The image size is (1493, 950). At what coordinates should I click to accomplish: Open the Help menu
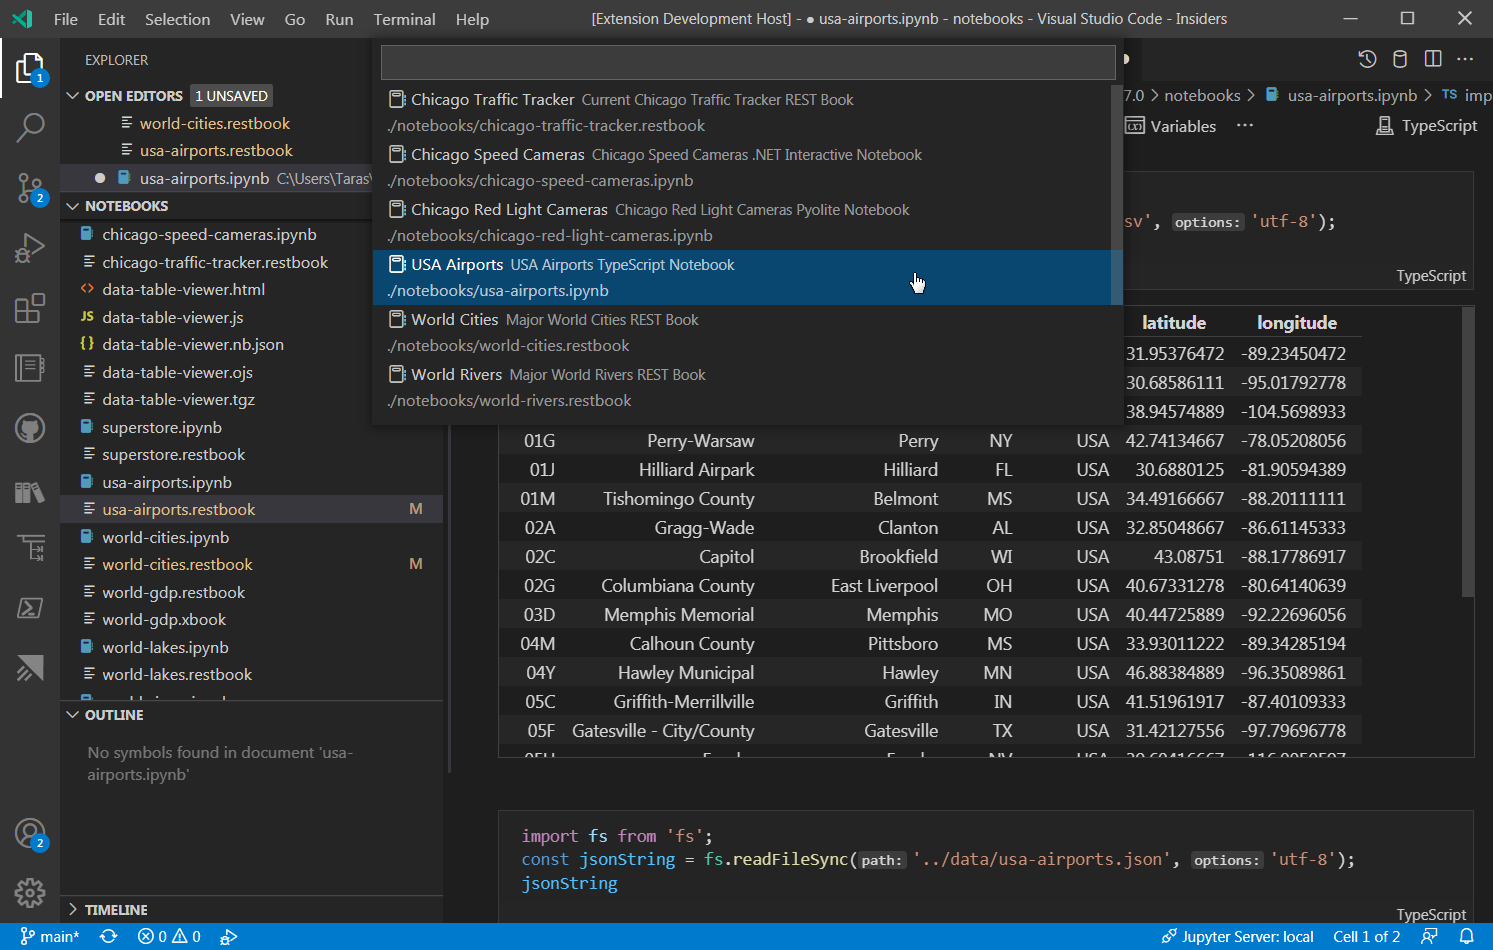[472, 19]
